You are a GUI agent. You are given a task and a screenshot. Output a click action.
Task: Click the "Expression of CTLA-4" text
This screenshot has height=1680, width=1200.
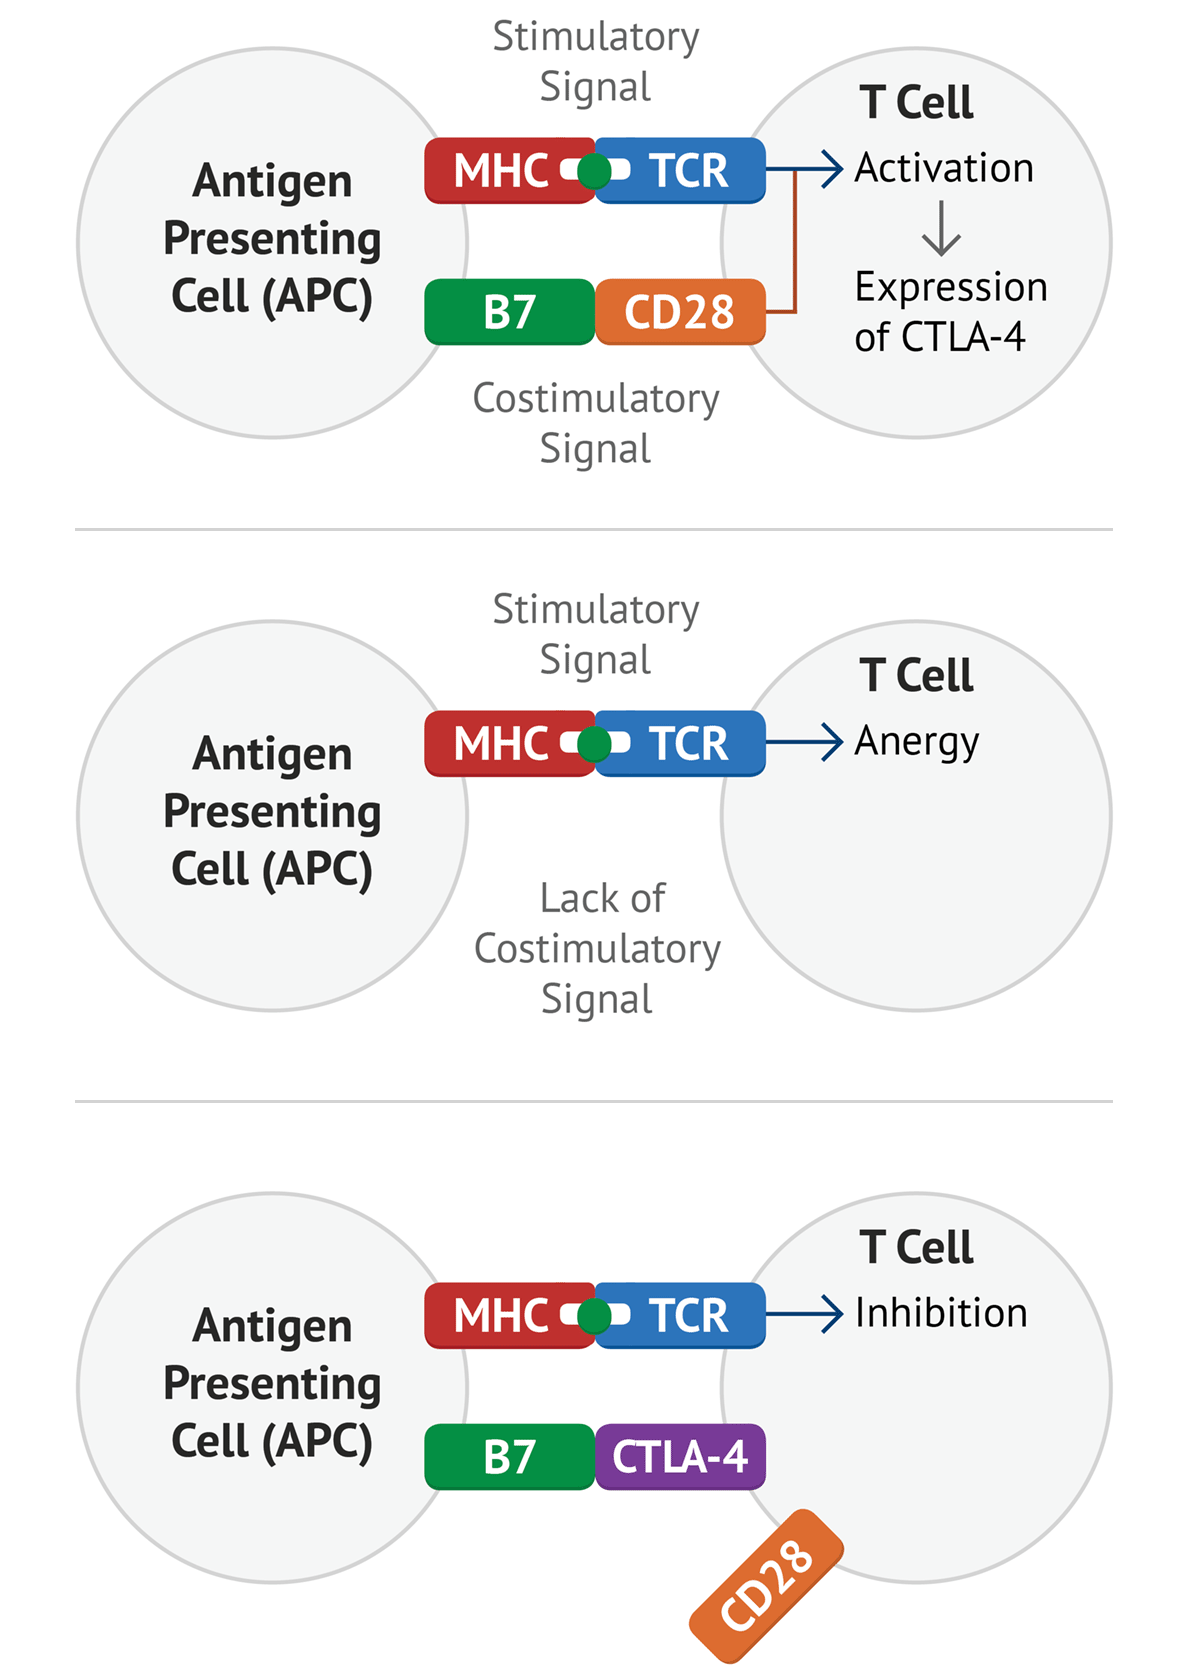coord(950,312)
